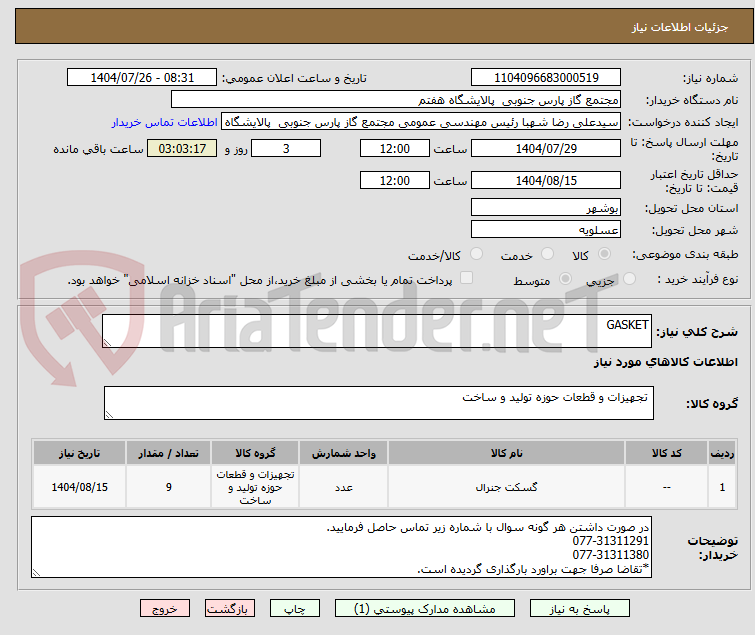Click the delivery province field 'بوشهر'
This screenshot has width=755, height=635.
(546, 207)
